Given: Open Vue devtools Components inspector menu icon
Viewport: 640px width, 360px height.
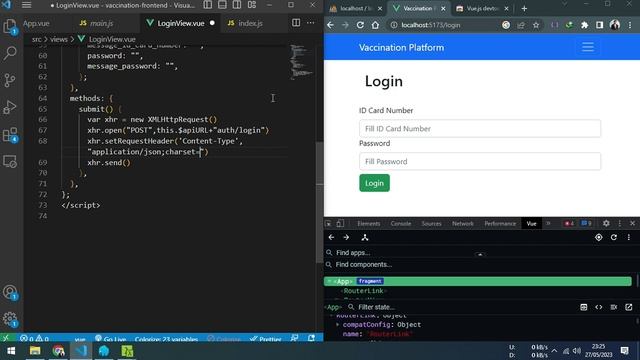Looking at the screenshot, I should tap(364, 237).
